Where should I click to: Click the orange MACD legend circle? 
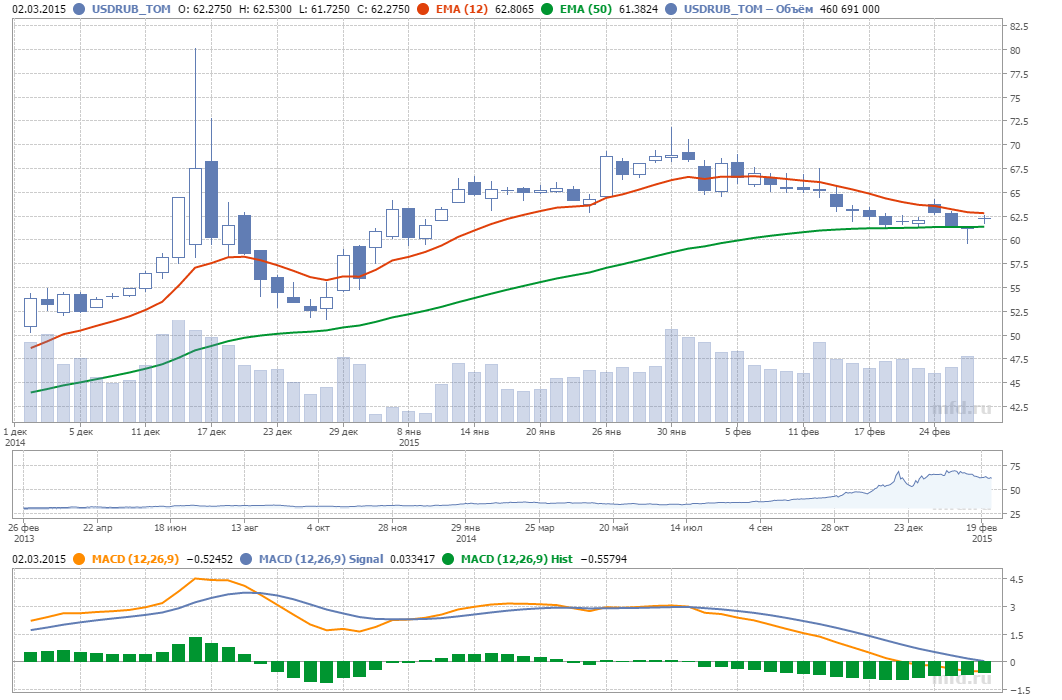80,559
